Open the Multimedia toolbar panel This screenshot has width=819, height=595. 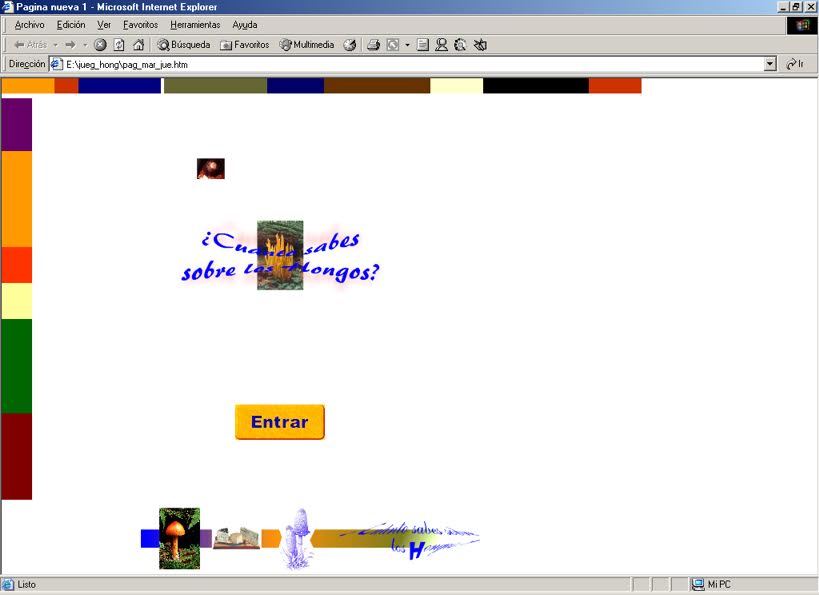coord(307,45)
